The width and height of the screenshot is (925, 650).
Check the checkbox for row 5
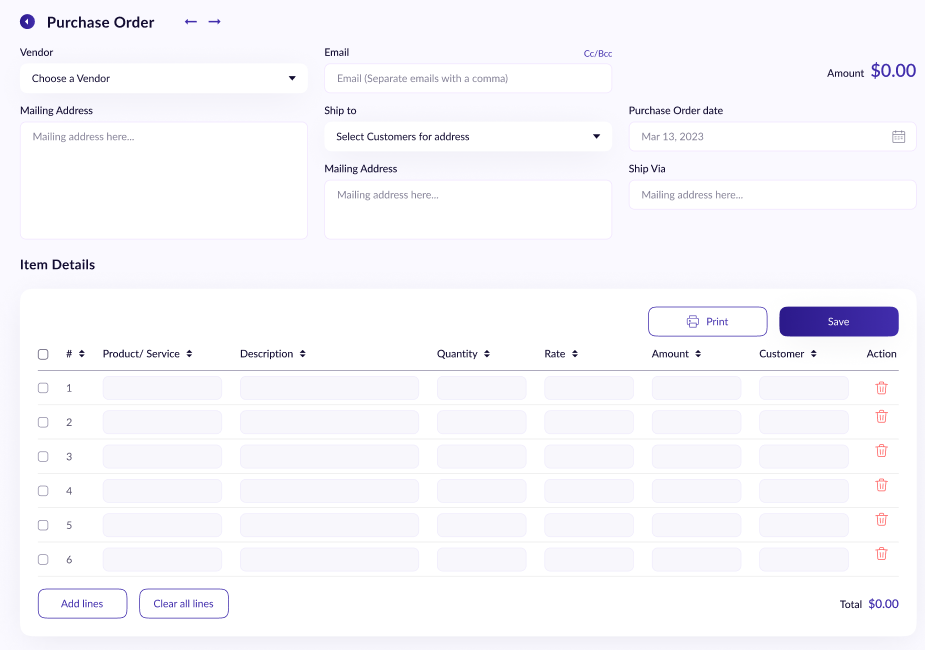click(43, 525)
